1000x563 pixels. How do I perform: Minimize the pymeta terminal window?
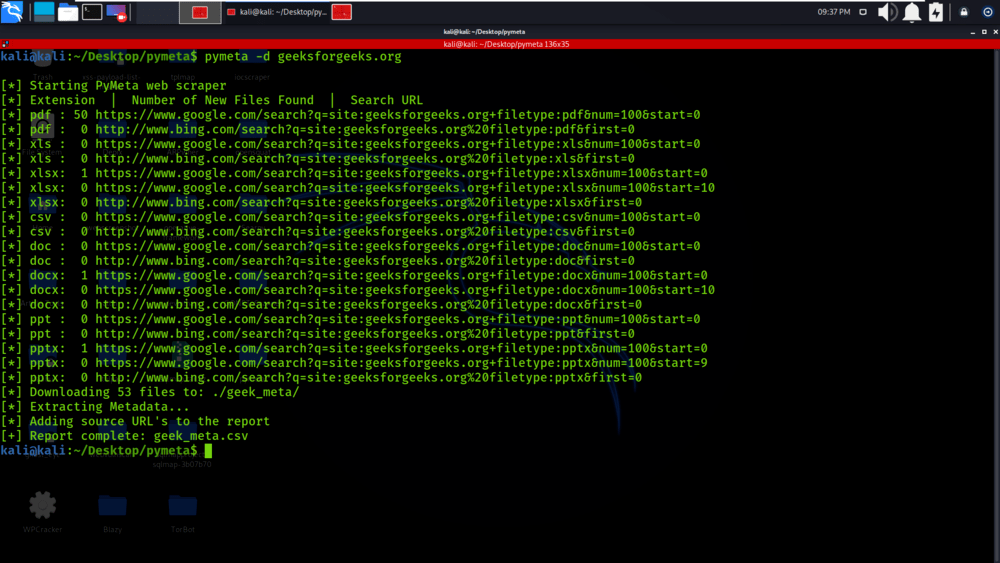[x=973, y=32]
